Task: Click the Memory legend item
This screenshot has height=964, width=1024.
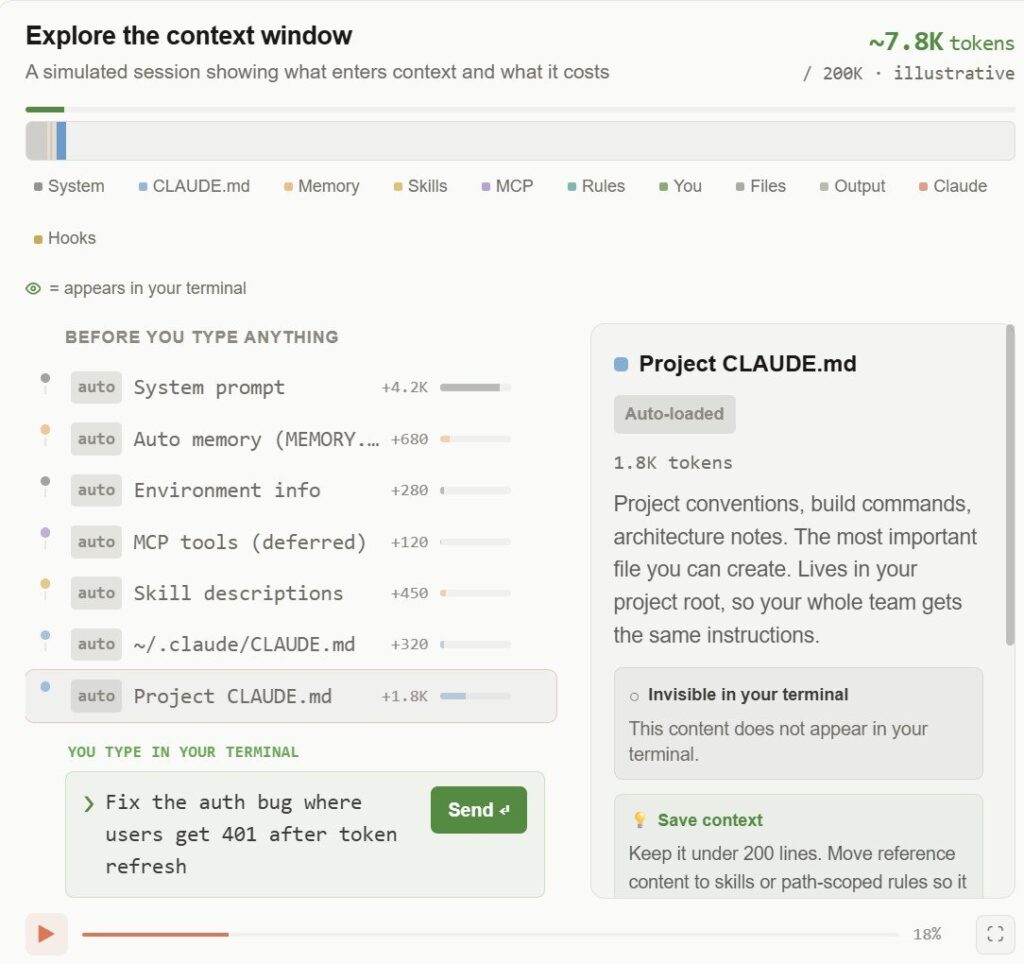Action: point(322,186)
